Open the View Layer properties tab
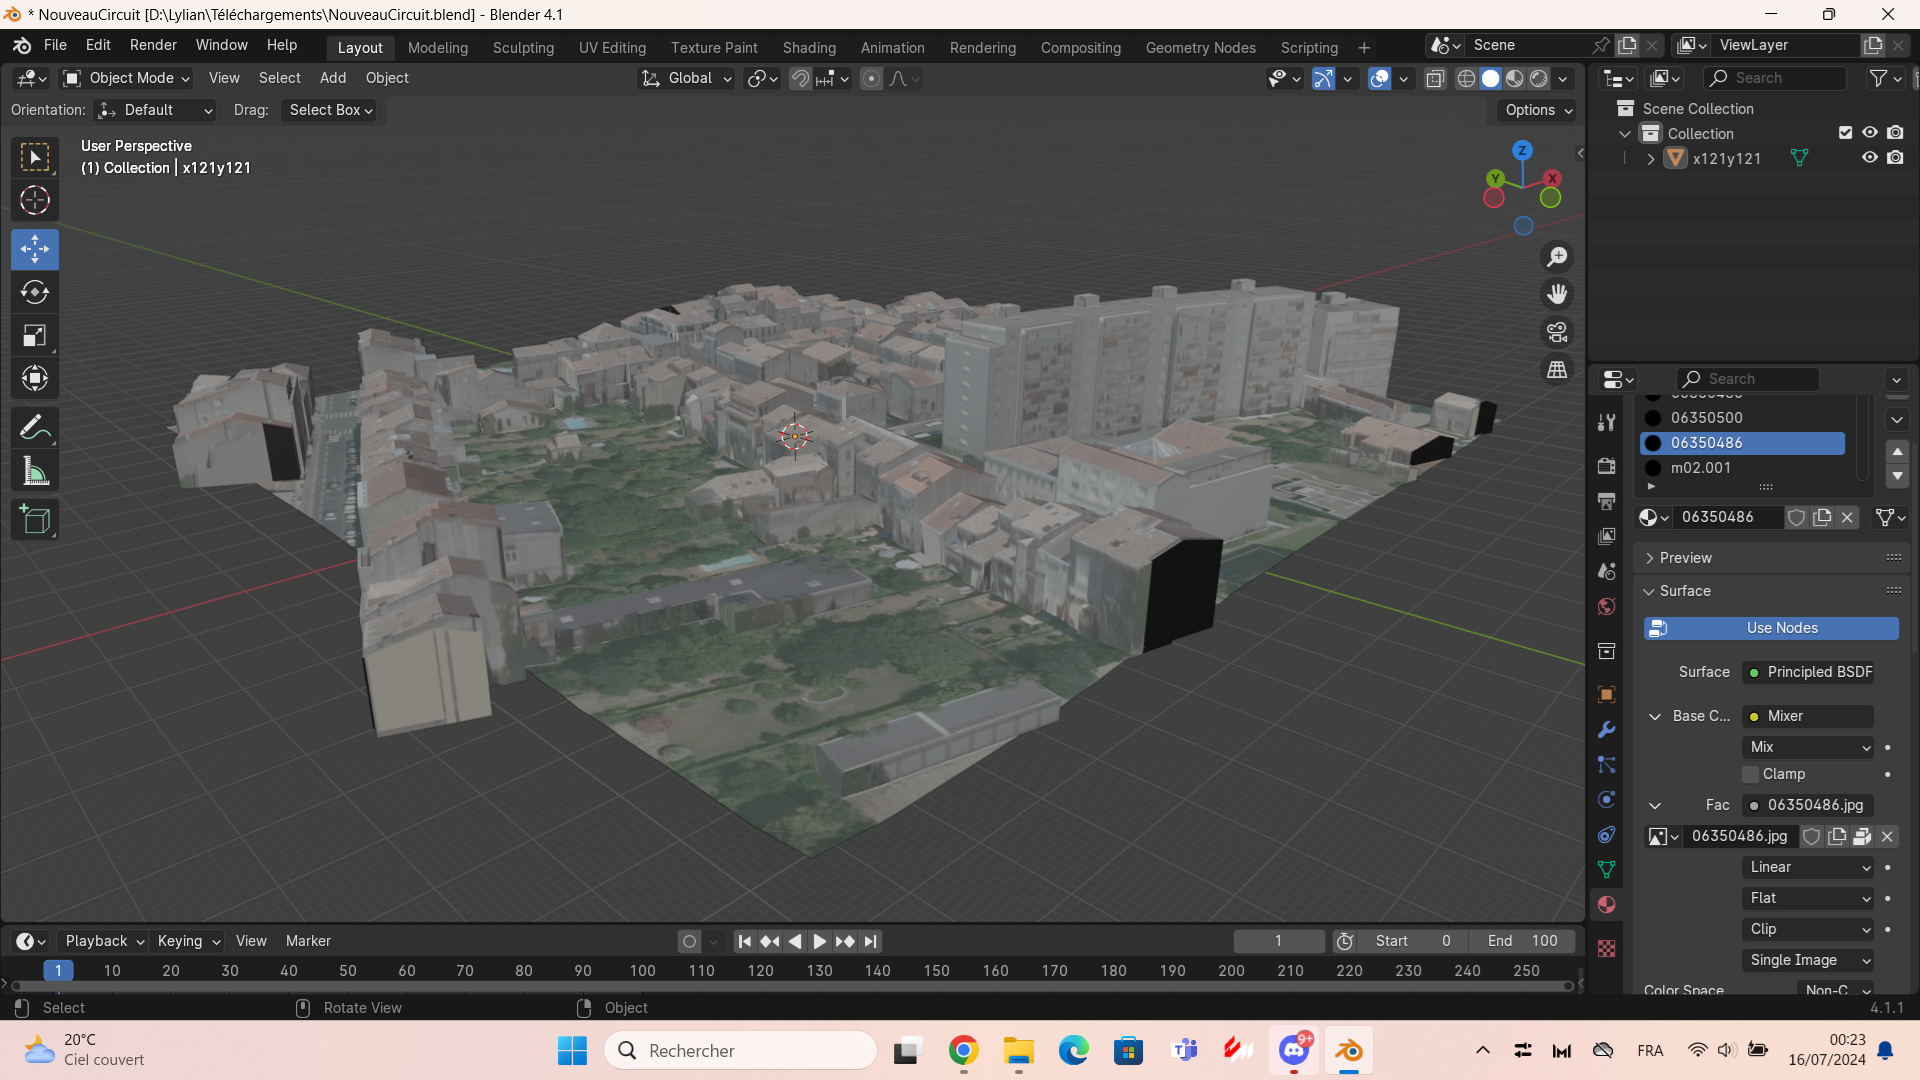Image resolution: width=1920 pixels, height=1080 pixels. pos(1607,536)
